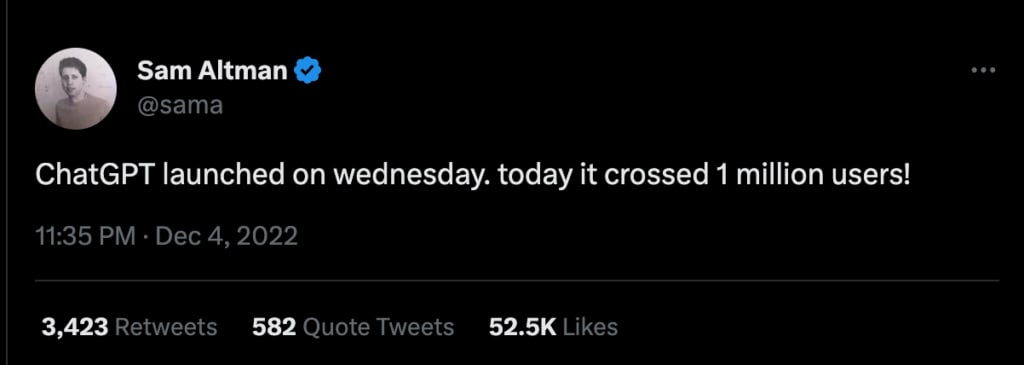This screenshot has width=1024, height=365.
Task: Select the tweet text about ChatGPT launch
Action: 472,176
